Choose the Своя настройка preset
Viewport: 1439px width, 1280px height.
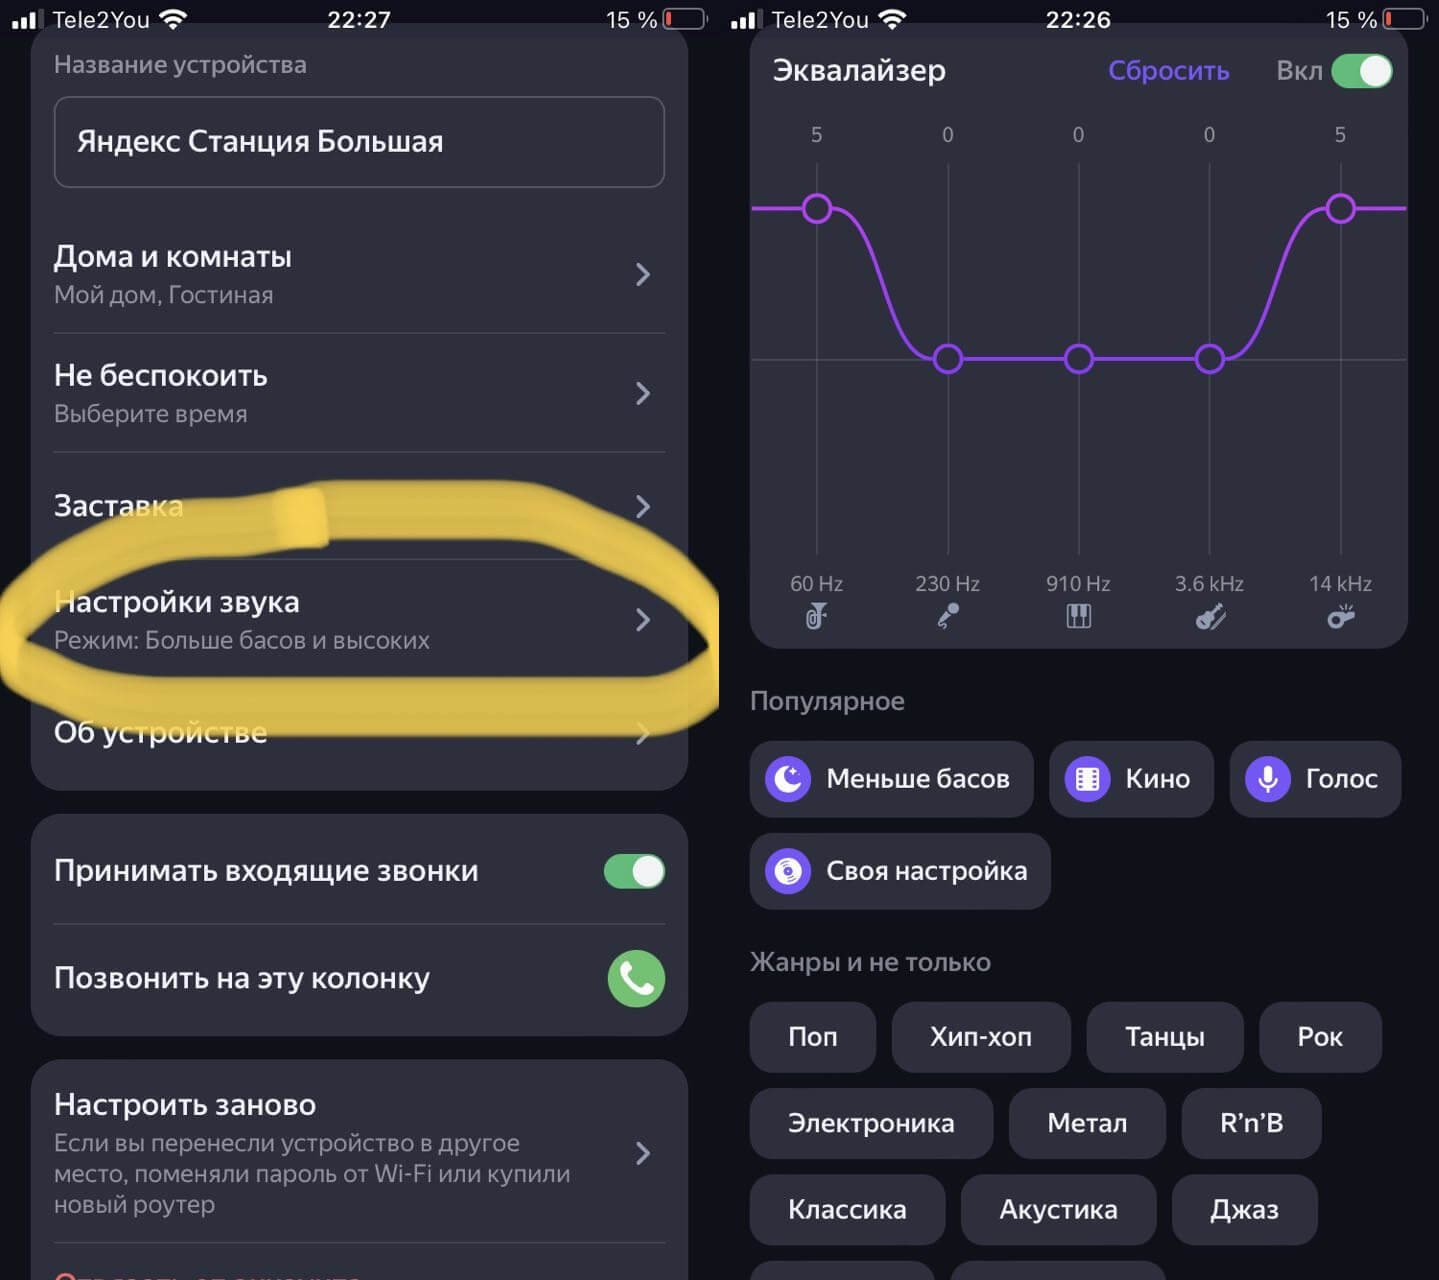(900, 871)
